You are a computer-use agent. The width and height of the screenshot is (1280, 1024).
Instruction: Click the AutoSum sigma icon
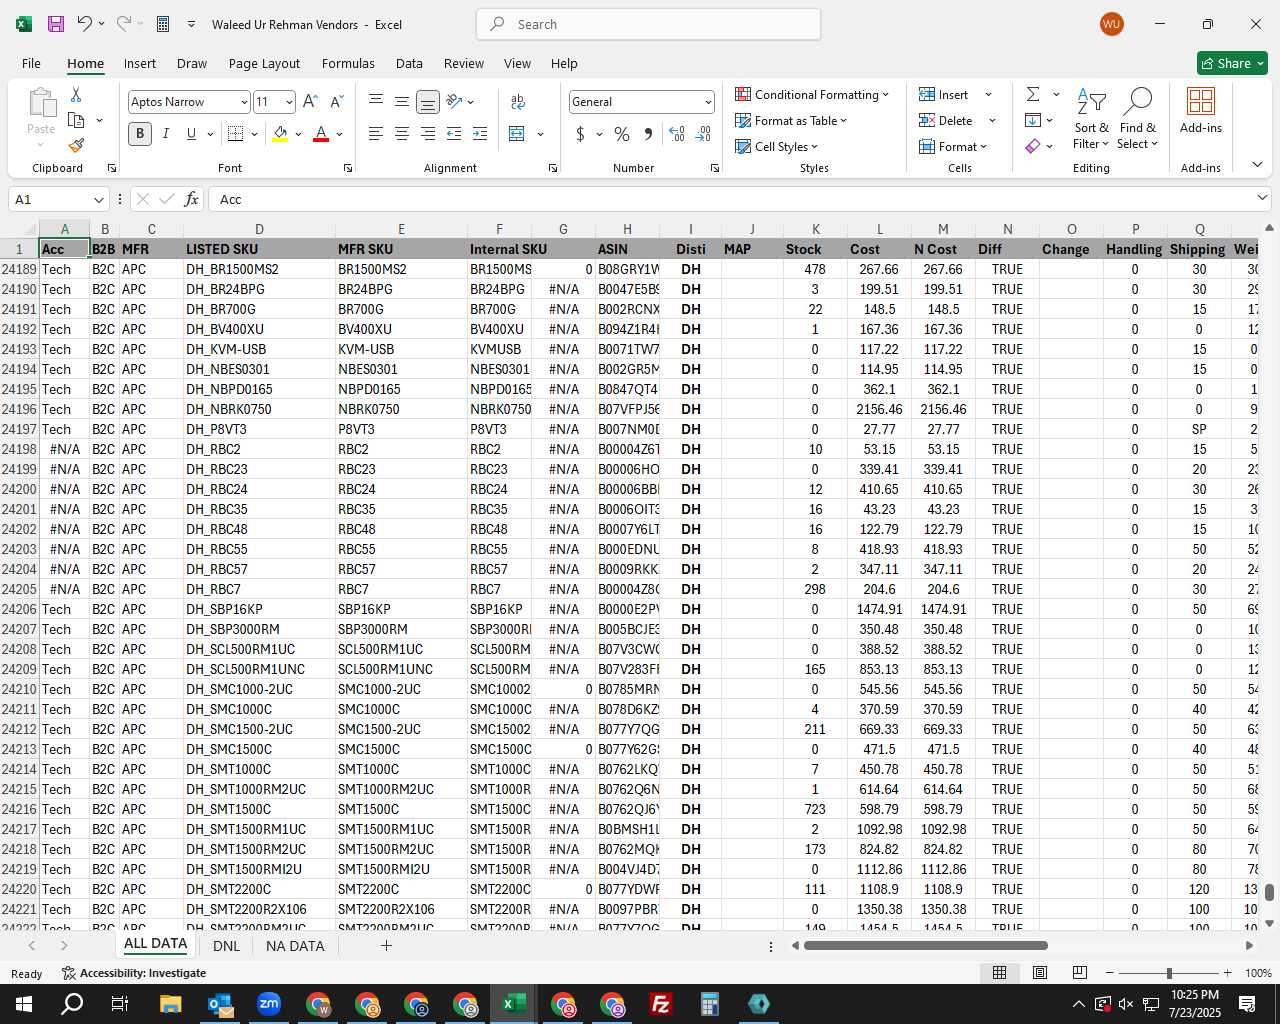1033,94
